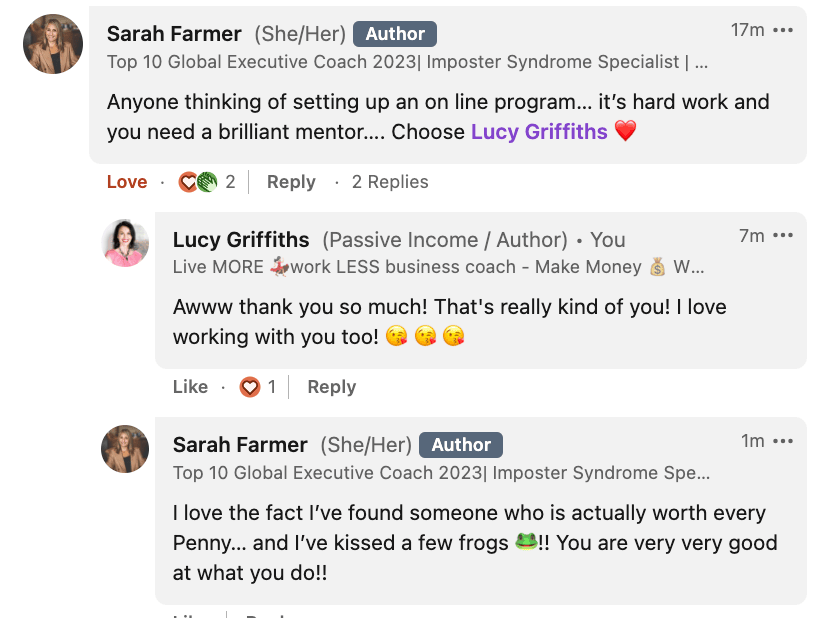The height and width of the screenshot is (618, 820).
Task: Reply to Lucy Griffiths' comment
Action: coord(332,387)
